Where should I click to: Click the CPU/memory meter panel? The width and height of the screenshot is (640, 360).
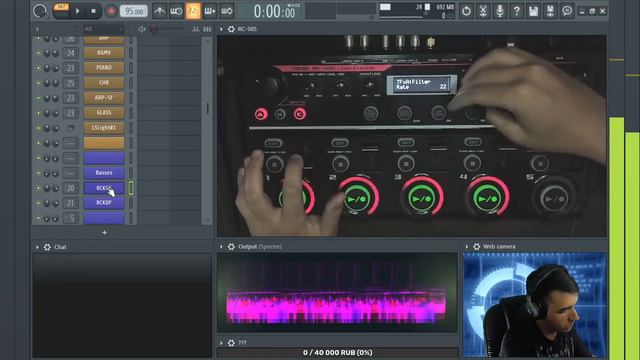point(417,11)
